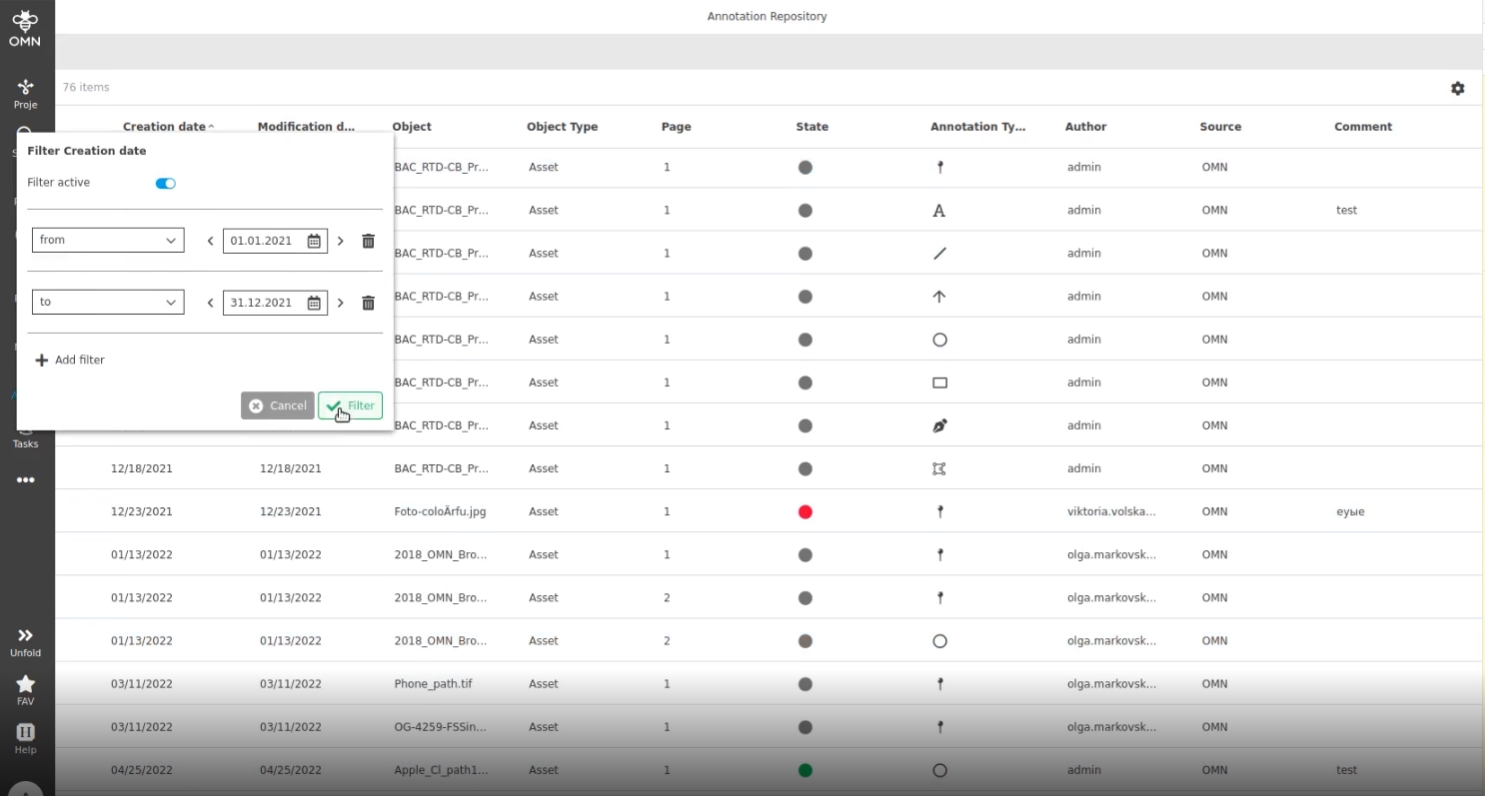Image resolution: width=1485 pixels, height=796 pixels.
Task: Delete the 'from' date filter row
Action: pos(368,241)
